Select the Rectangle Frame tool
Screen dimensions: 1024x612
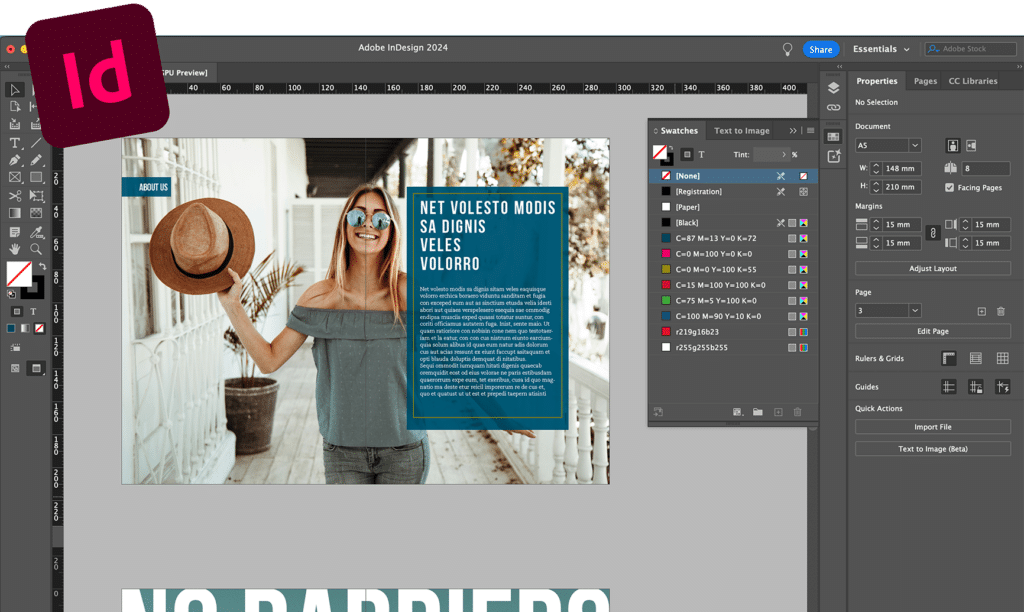14,178
